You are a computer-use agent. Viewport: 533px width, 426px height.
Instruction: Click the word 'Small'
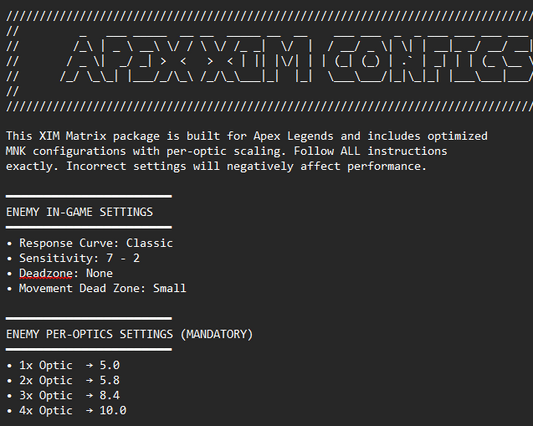click(170, 288)
